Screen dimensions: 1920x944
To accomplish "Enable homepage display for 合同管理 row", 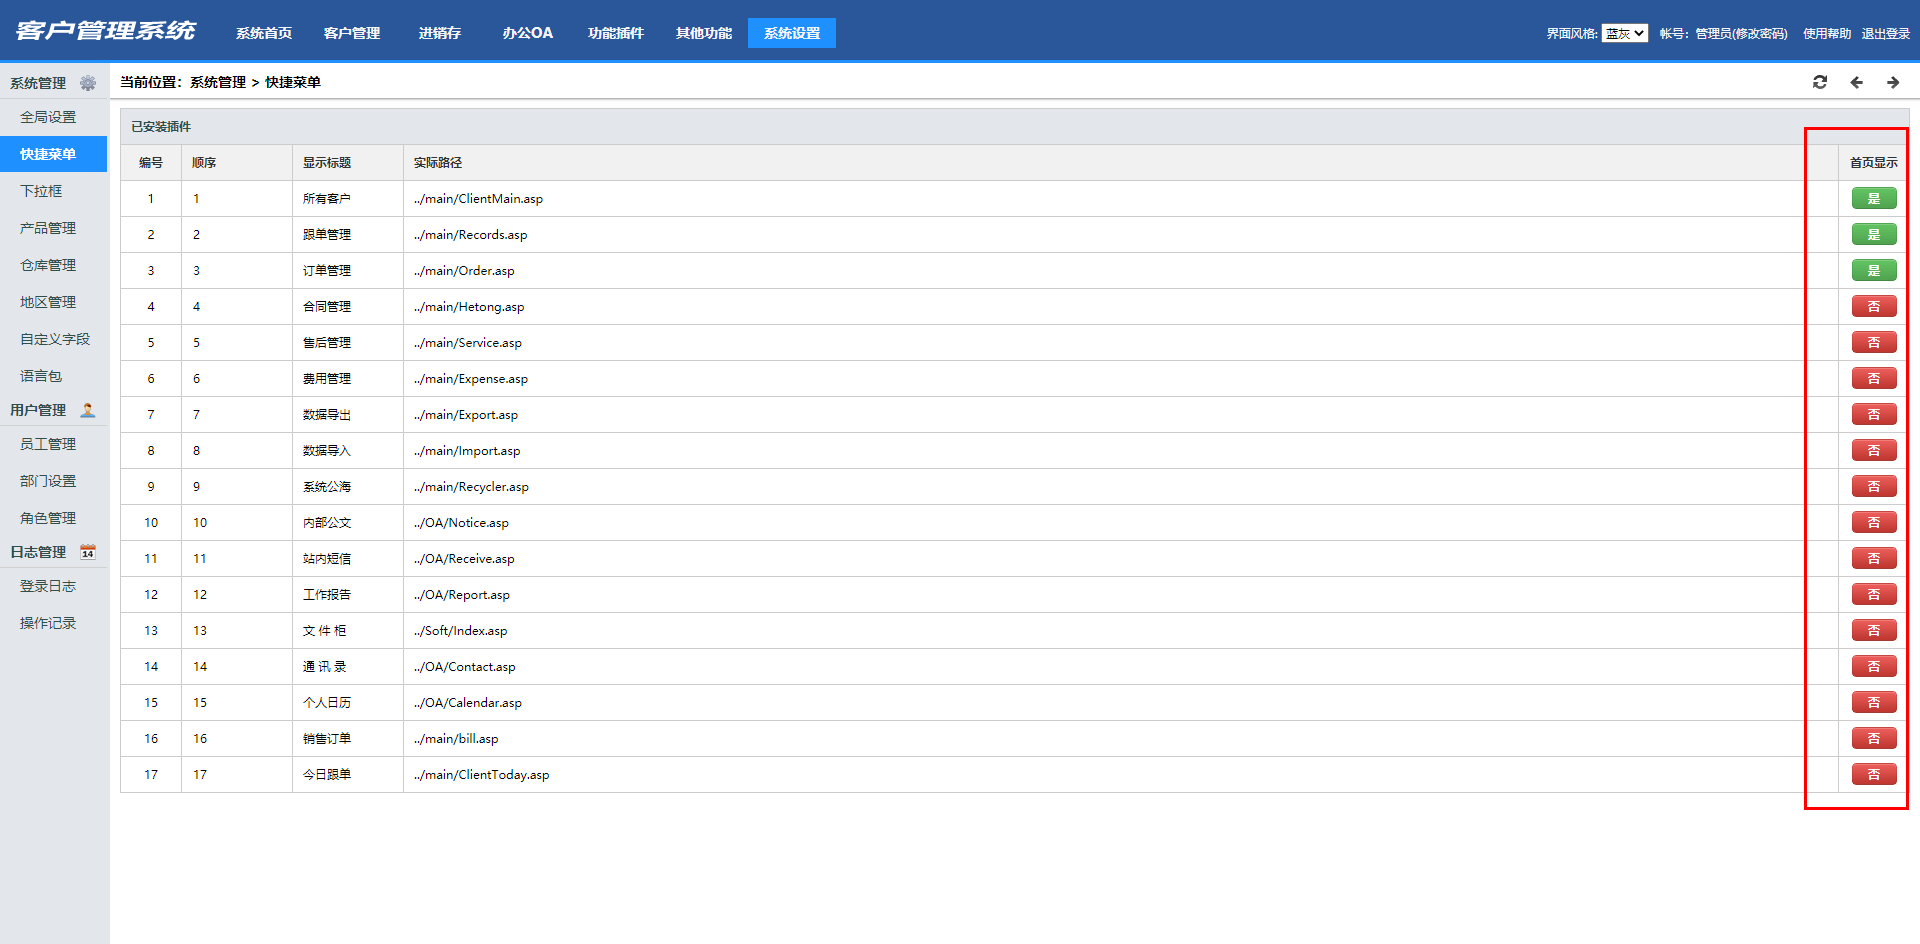I will click(x=1874, y=306).
